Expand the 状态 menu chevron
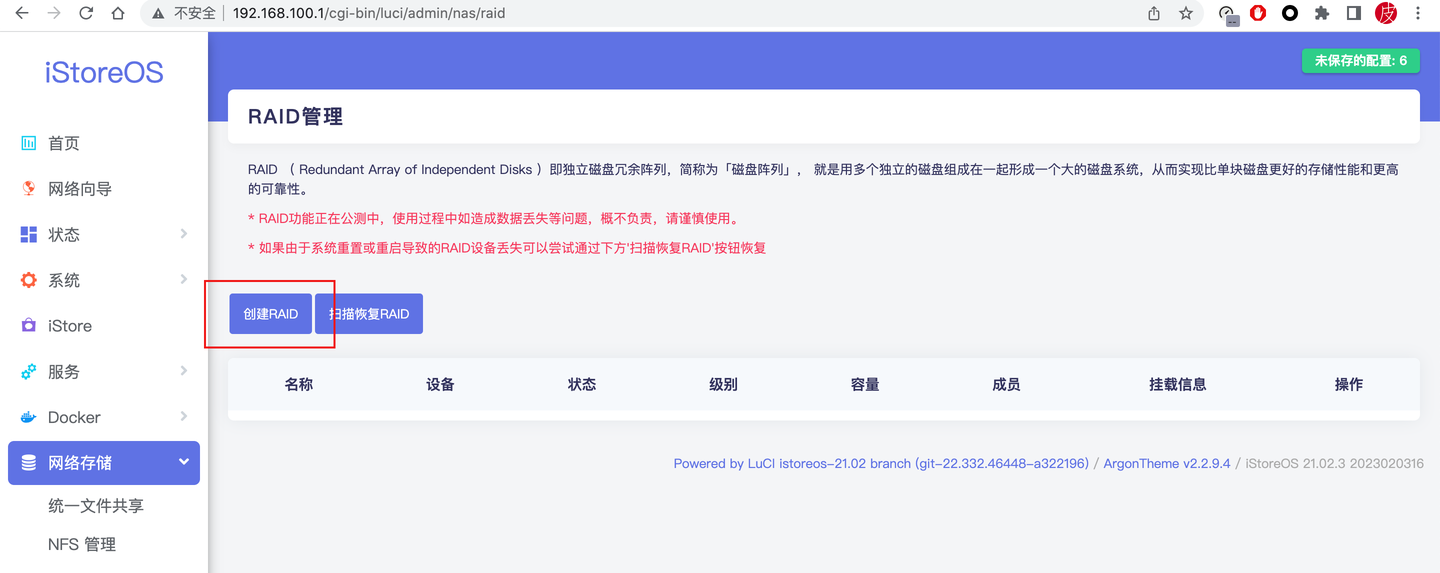The height and width of the screenshot is (573, 1440). tap(184, 233)
